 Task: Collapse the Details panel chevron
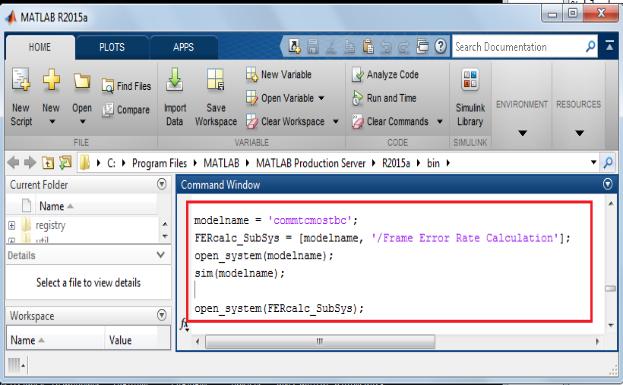pos(161,255)
